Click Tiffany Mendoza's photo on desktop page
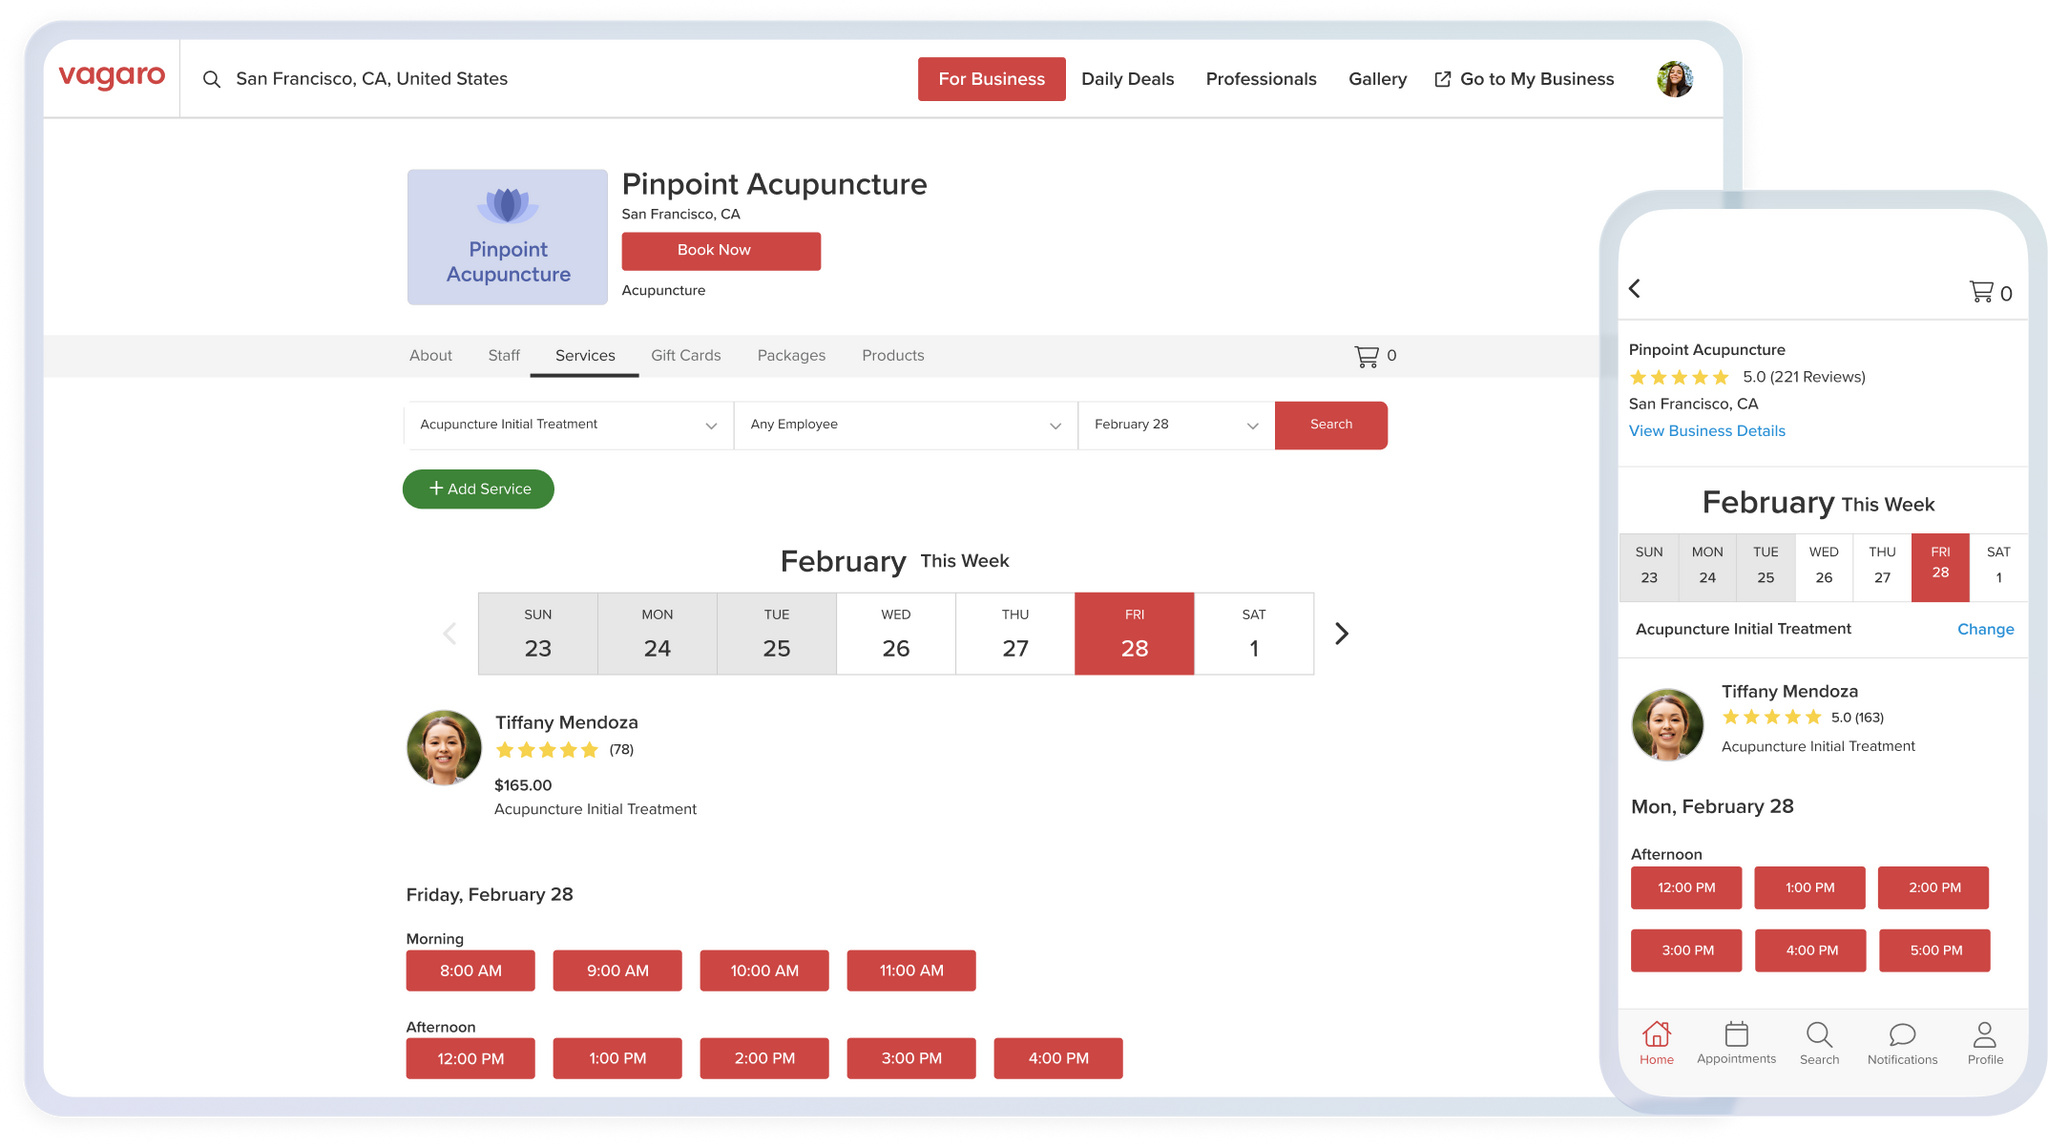The height and width of the screenshot is (1145, 2048). [444, 747]
